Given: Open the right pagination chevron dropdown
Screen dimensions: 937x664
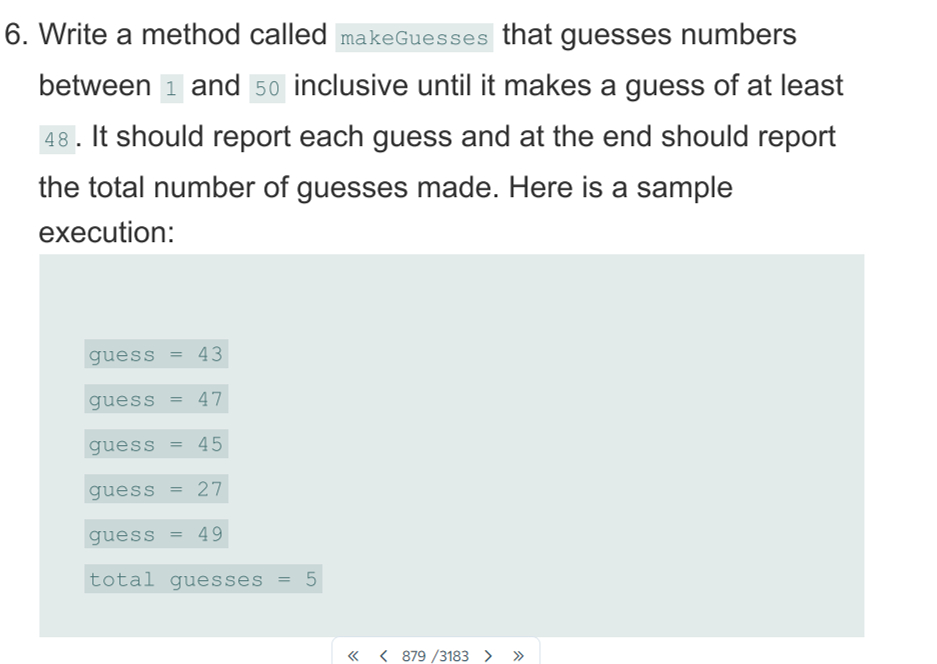Looking at the screenshot, I should (x=489, y=655).
